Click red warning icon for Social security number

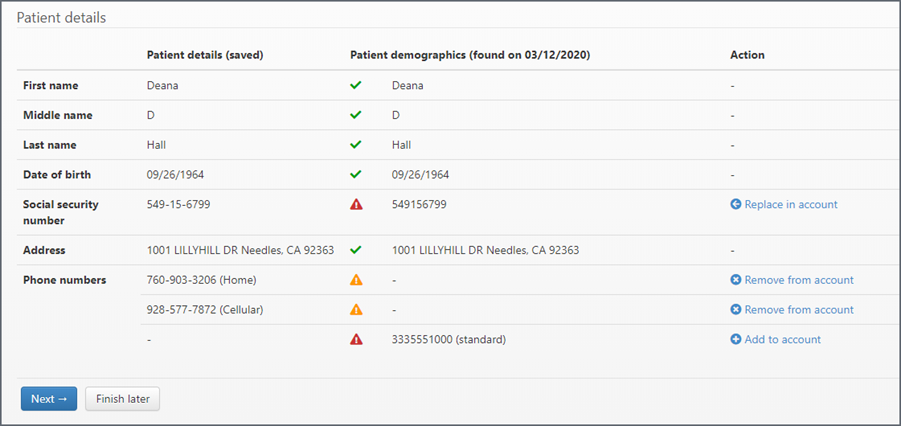pos(356,204)
